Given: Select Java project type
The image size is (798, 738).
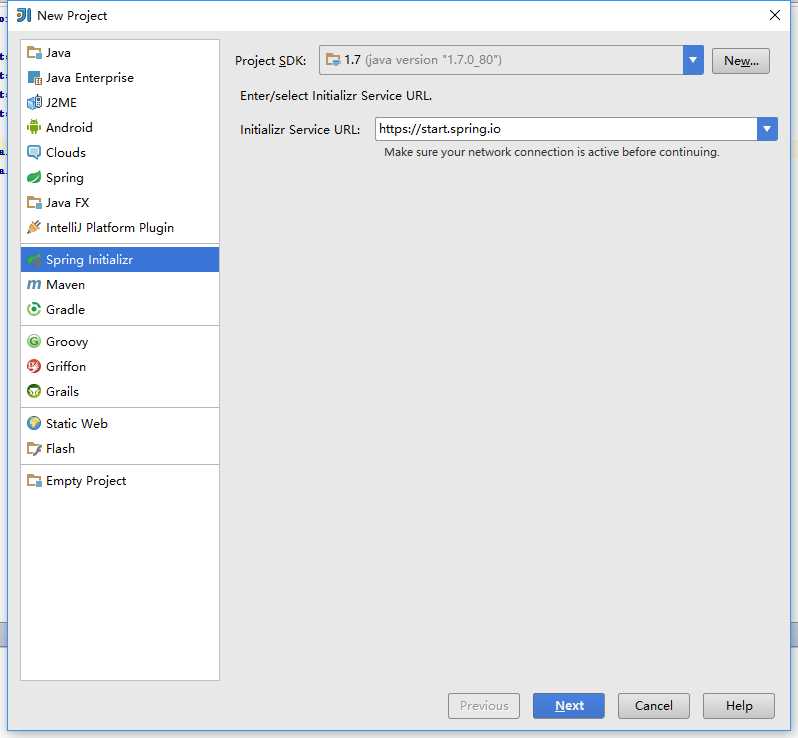Looking at the screenshot, I should 120,52.
